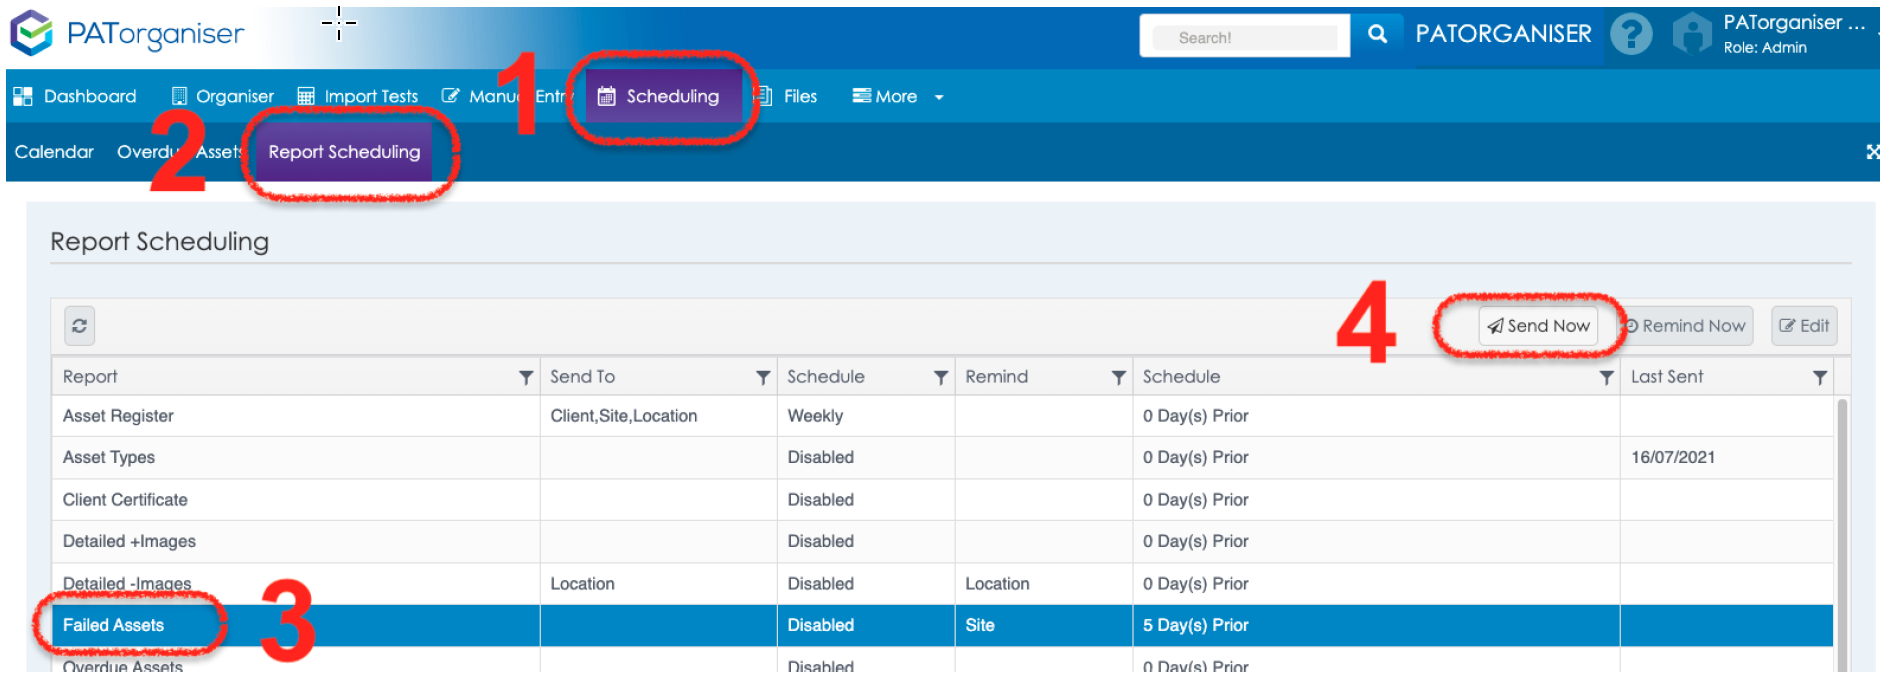1880x674 pixels.
Task: Expand the More dropdown menu
Action: pos(898,96)
